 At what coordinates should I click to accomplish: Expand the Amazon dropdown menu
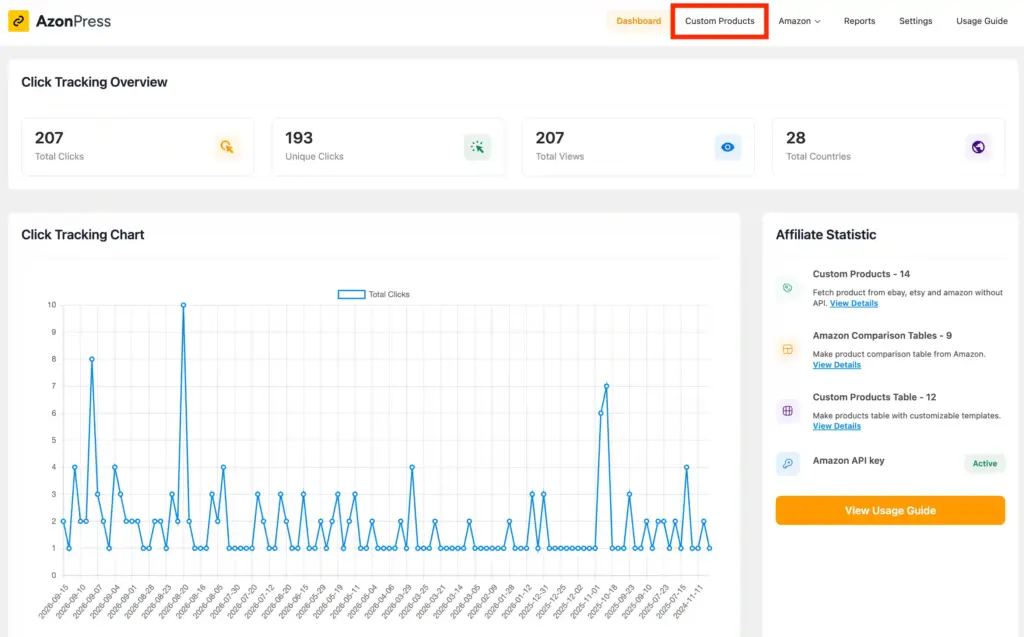[799, 21]
